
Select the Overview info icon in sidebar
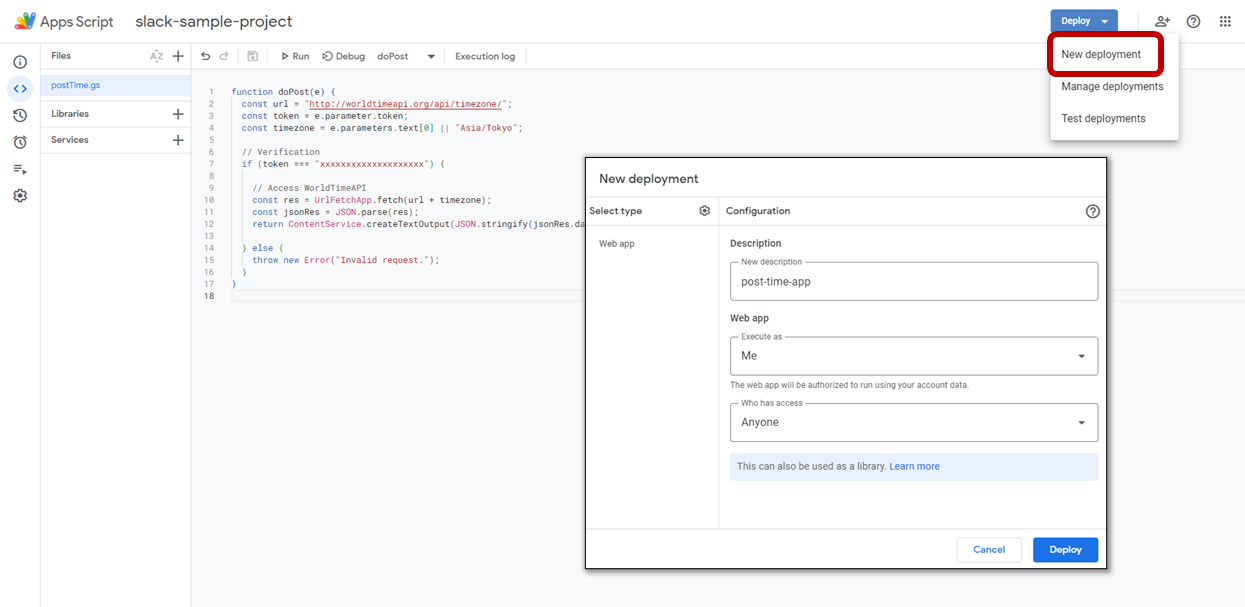point(20,61)
